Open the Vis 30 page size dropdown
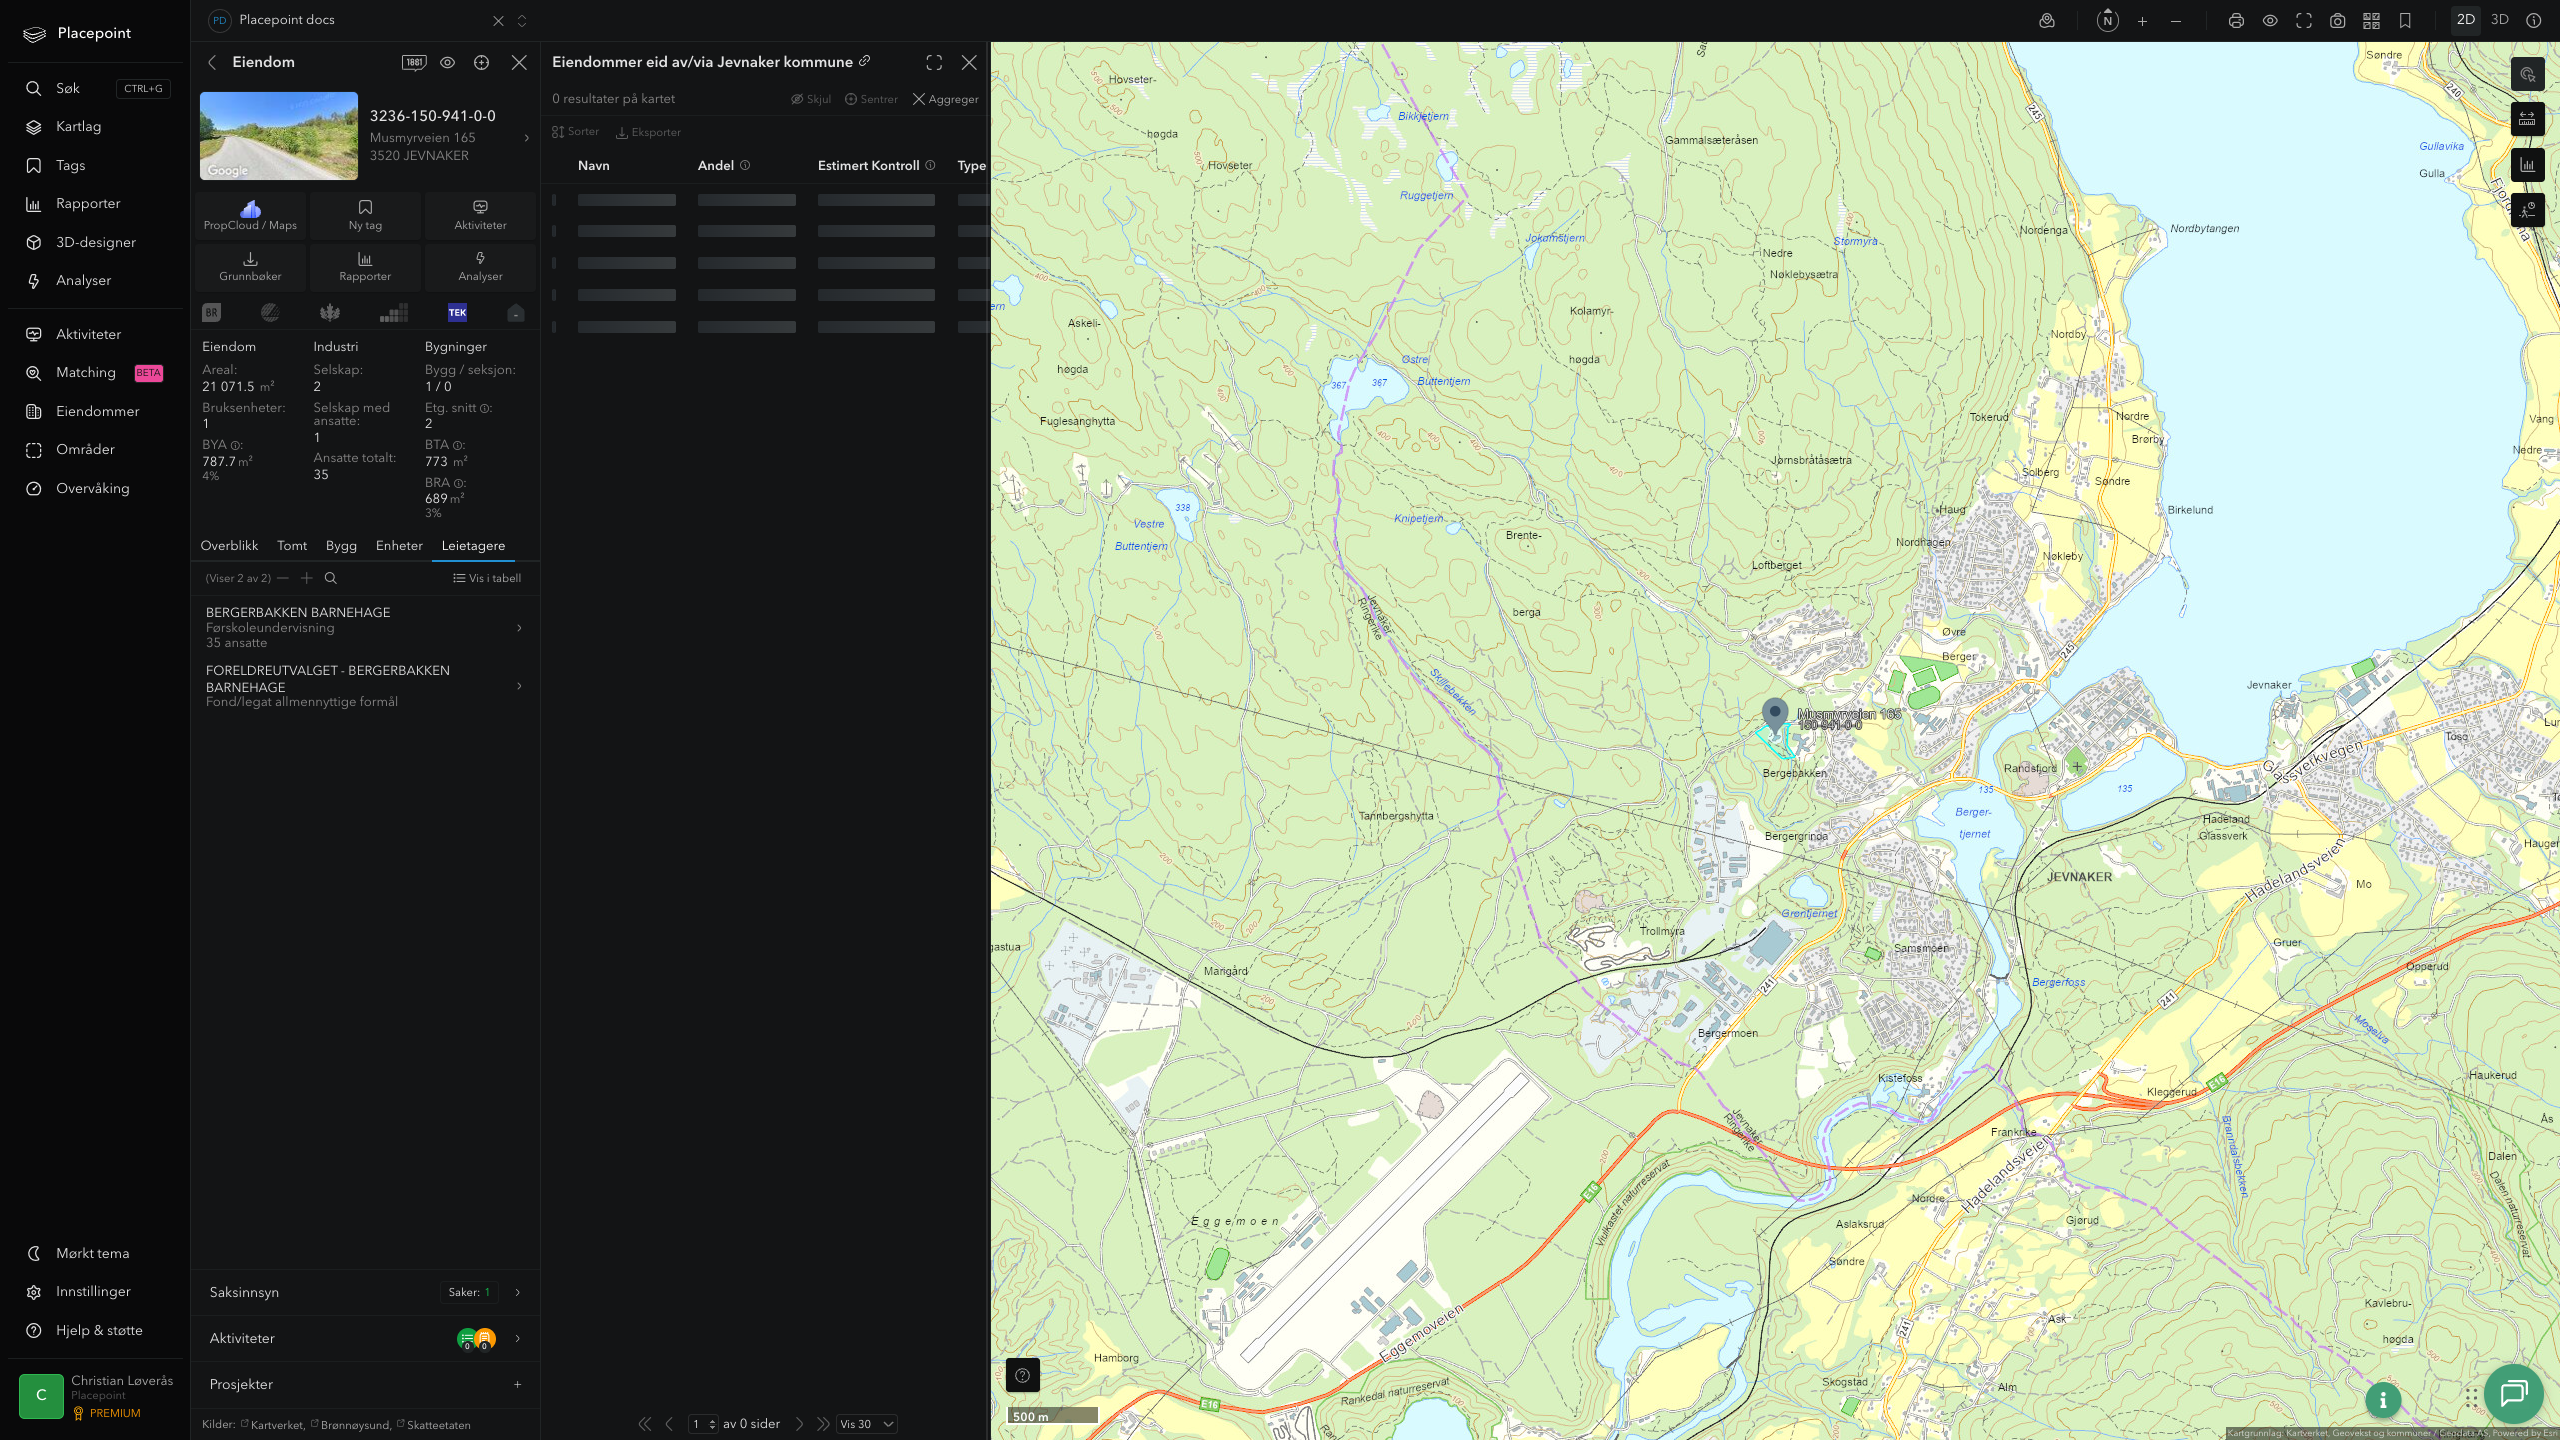 click(866, 1424)
